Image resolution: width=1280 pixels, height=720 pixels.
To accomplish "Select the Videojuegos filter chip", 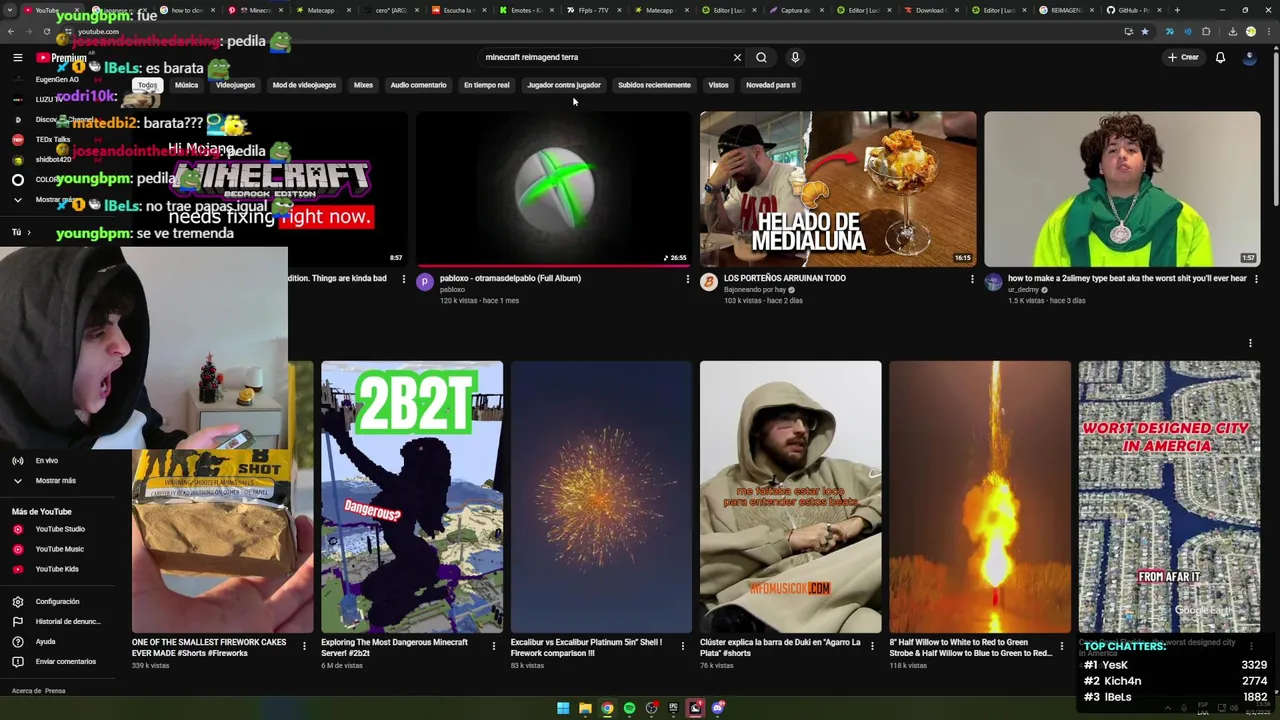I will coord(235,85).
